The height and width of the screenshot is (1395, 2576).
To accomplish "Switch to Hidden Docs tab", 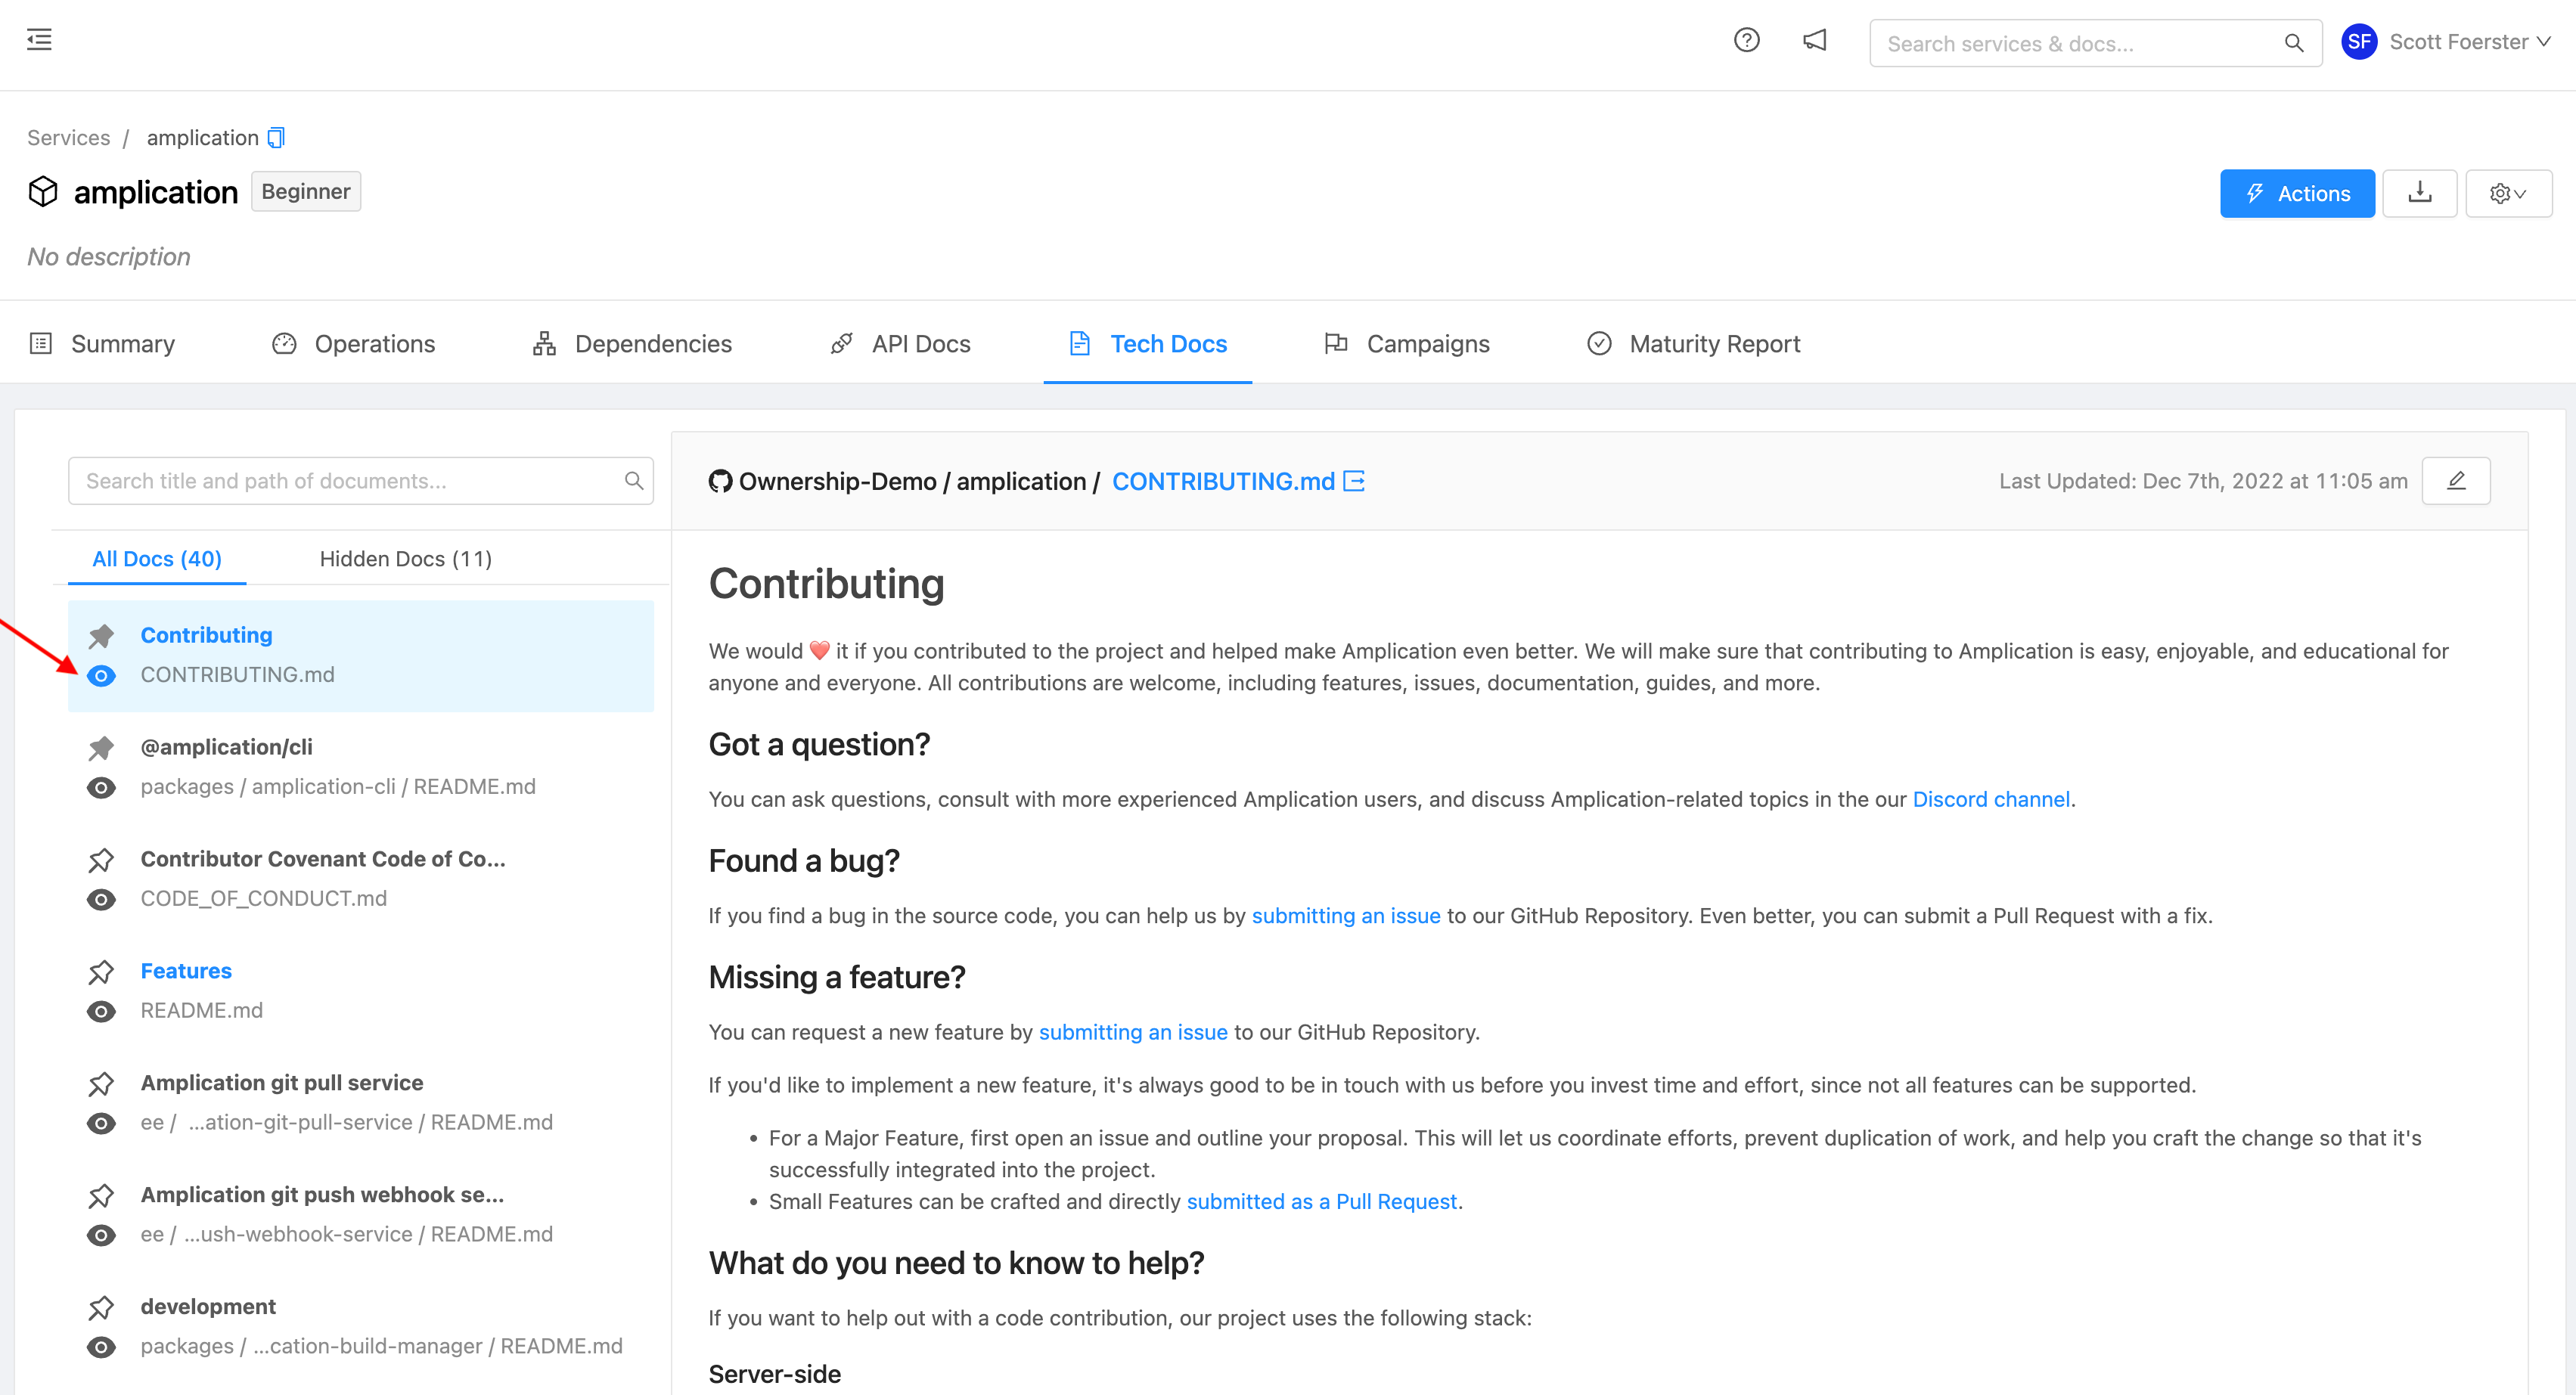I will [404, 558].
